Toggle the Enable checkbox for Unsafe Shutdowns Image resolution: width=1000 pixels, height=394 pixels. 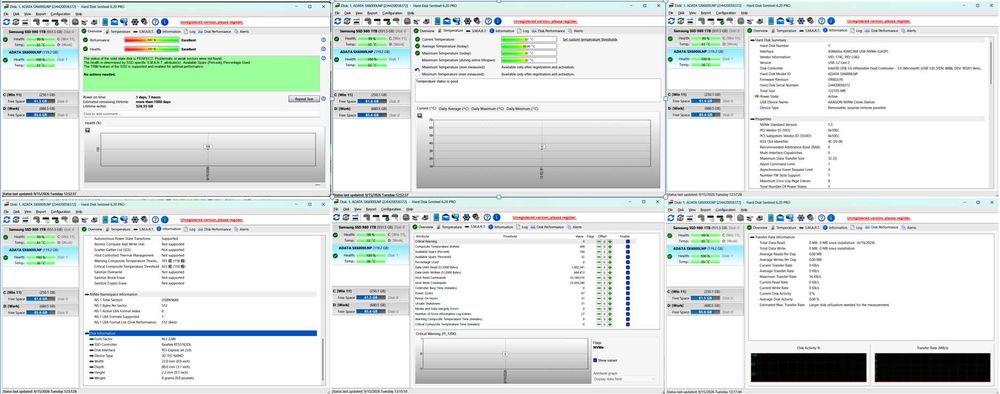pyautogui.click(x=628, y=303)
